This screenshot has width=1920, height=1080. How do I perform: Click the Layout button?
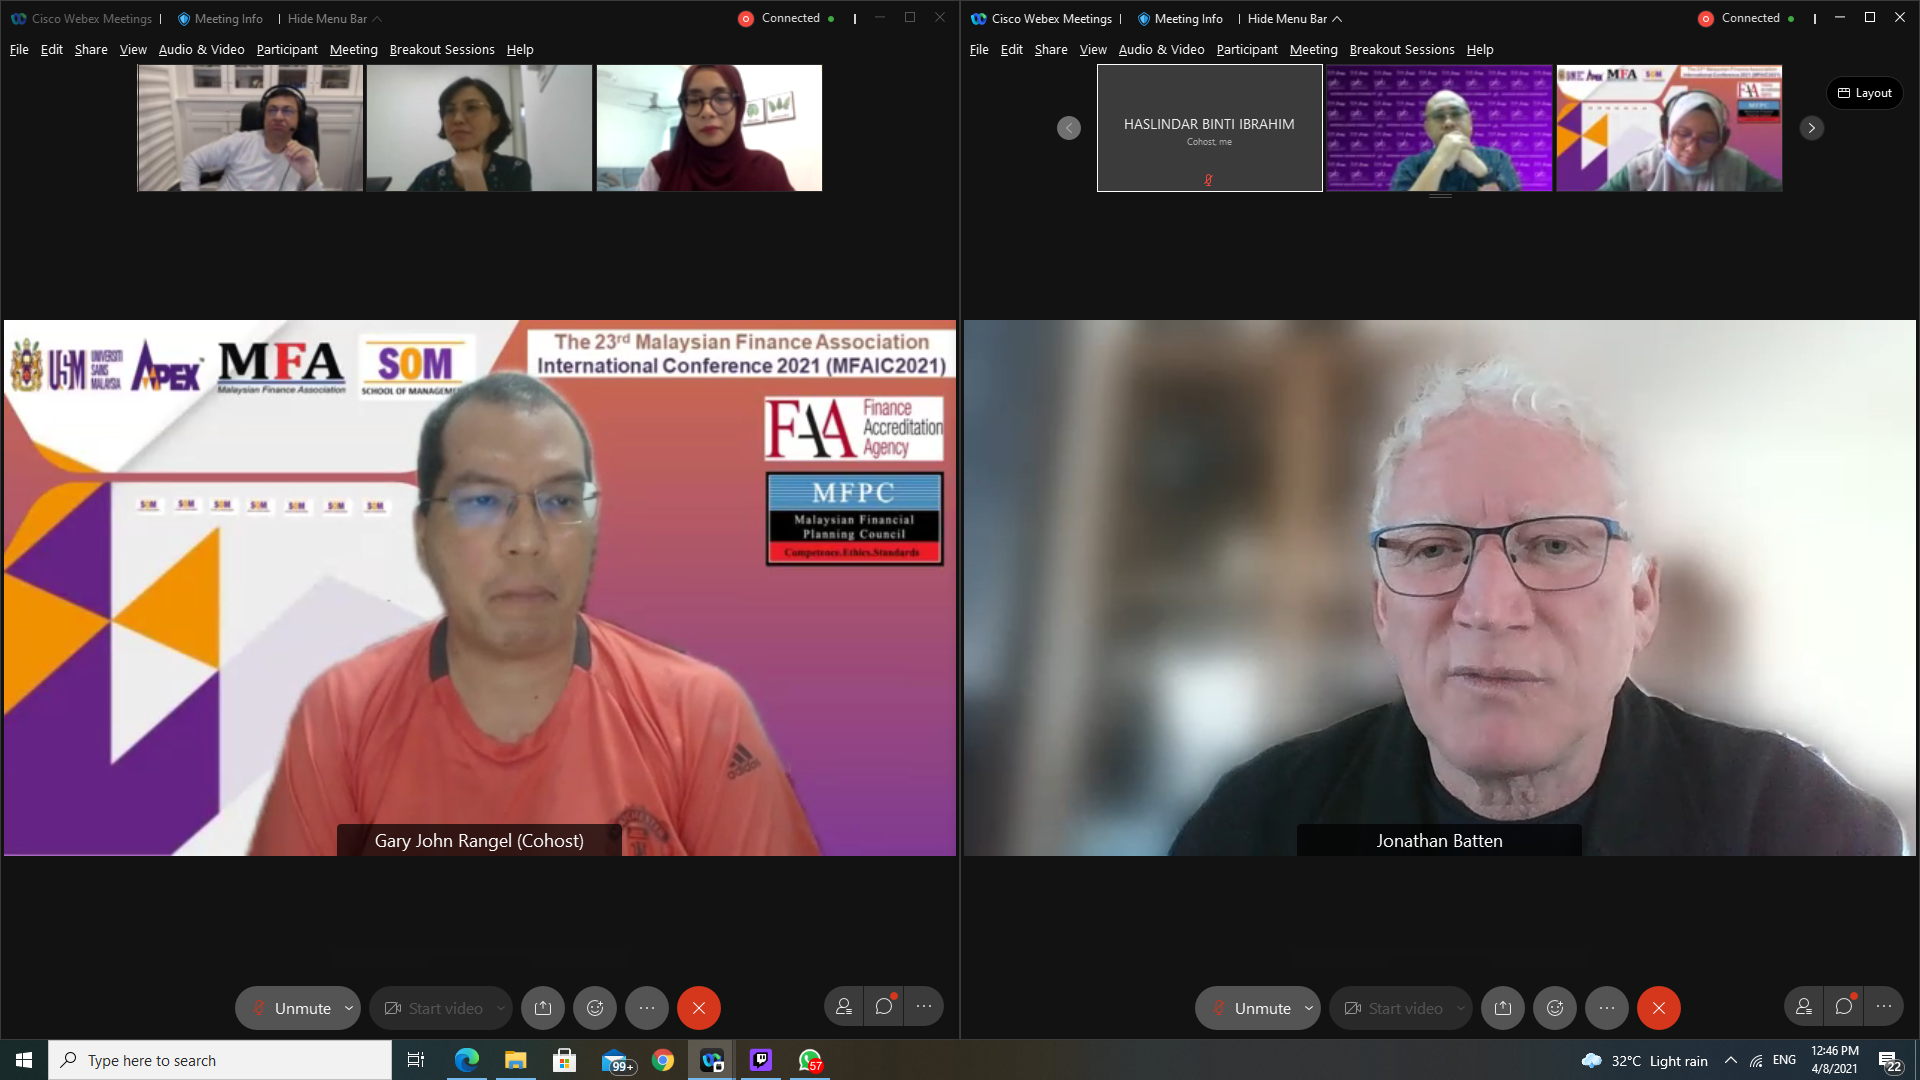(x=1864, y=93)
